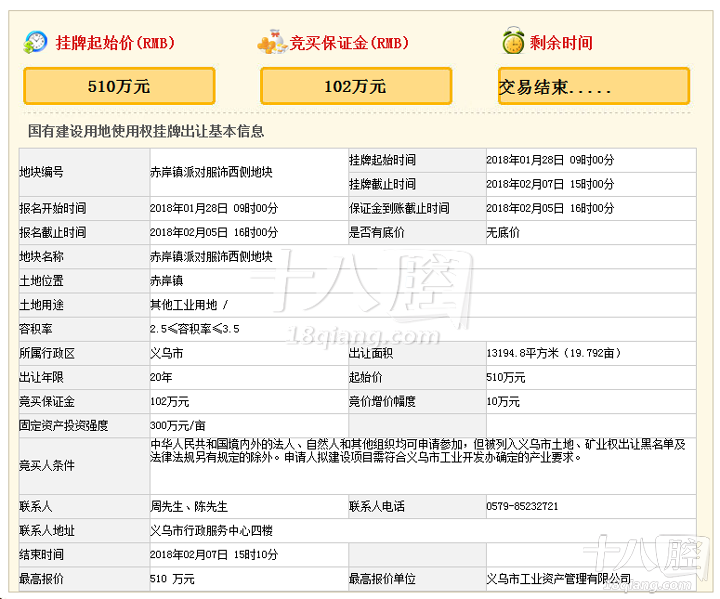
Task: Select the 剩余时间 heading
Action: pos(561,43)
